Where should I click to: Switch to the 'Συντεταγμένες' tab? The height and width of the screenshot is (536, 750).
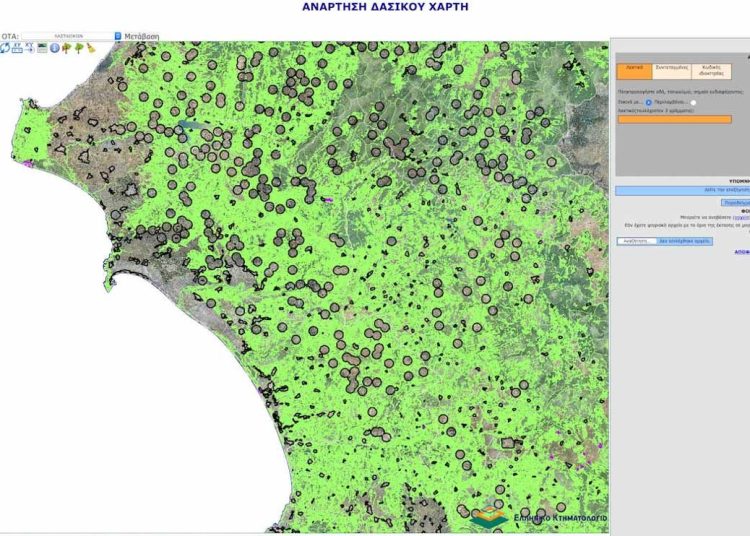(x=669, y=70)
